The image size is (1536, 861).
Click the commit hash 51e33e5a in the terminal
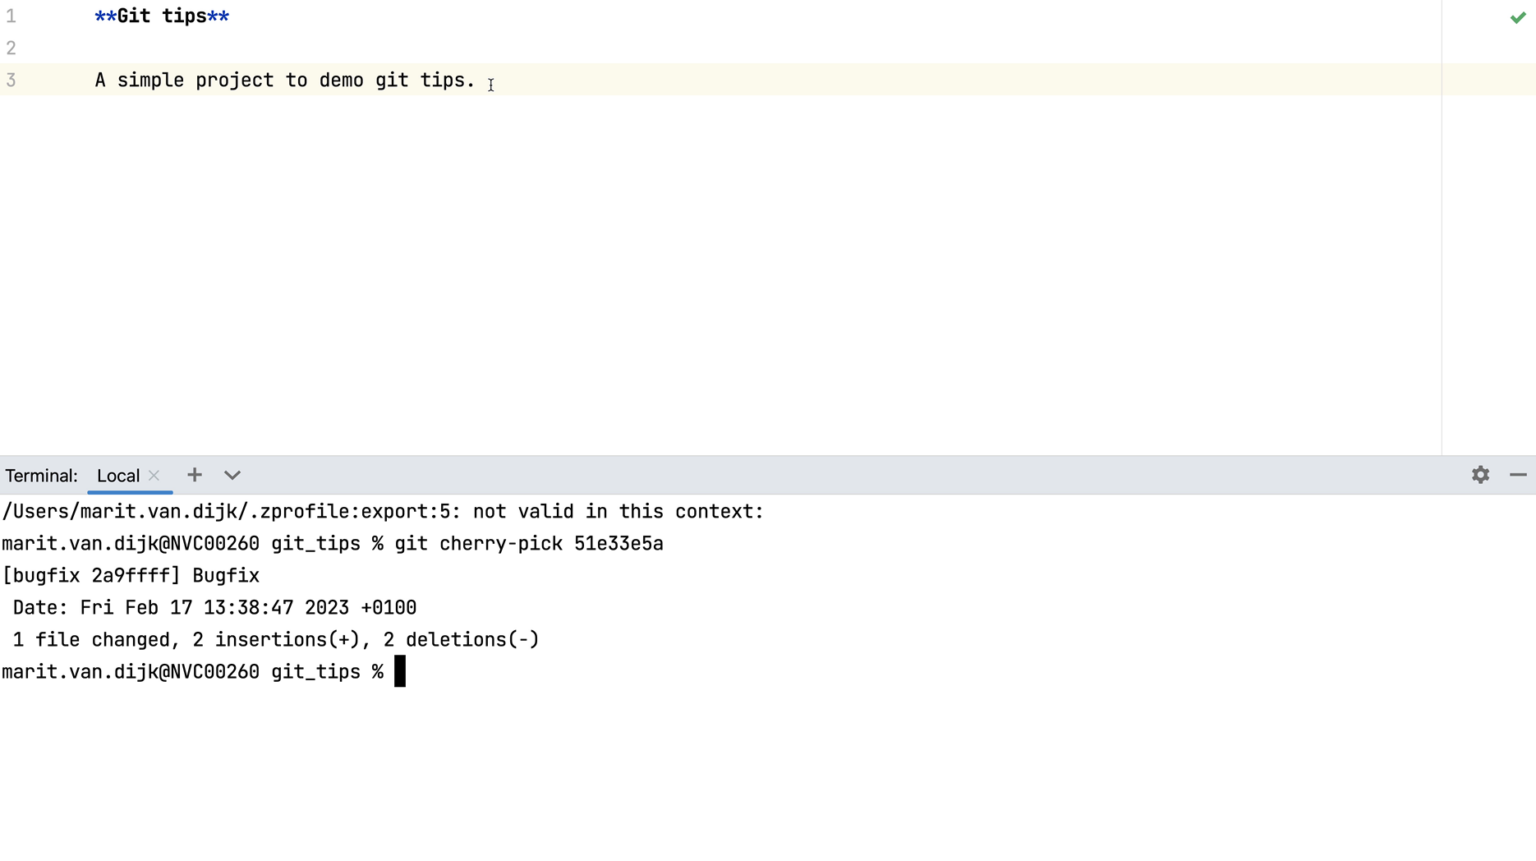click(x=618, y=544)
